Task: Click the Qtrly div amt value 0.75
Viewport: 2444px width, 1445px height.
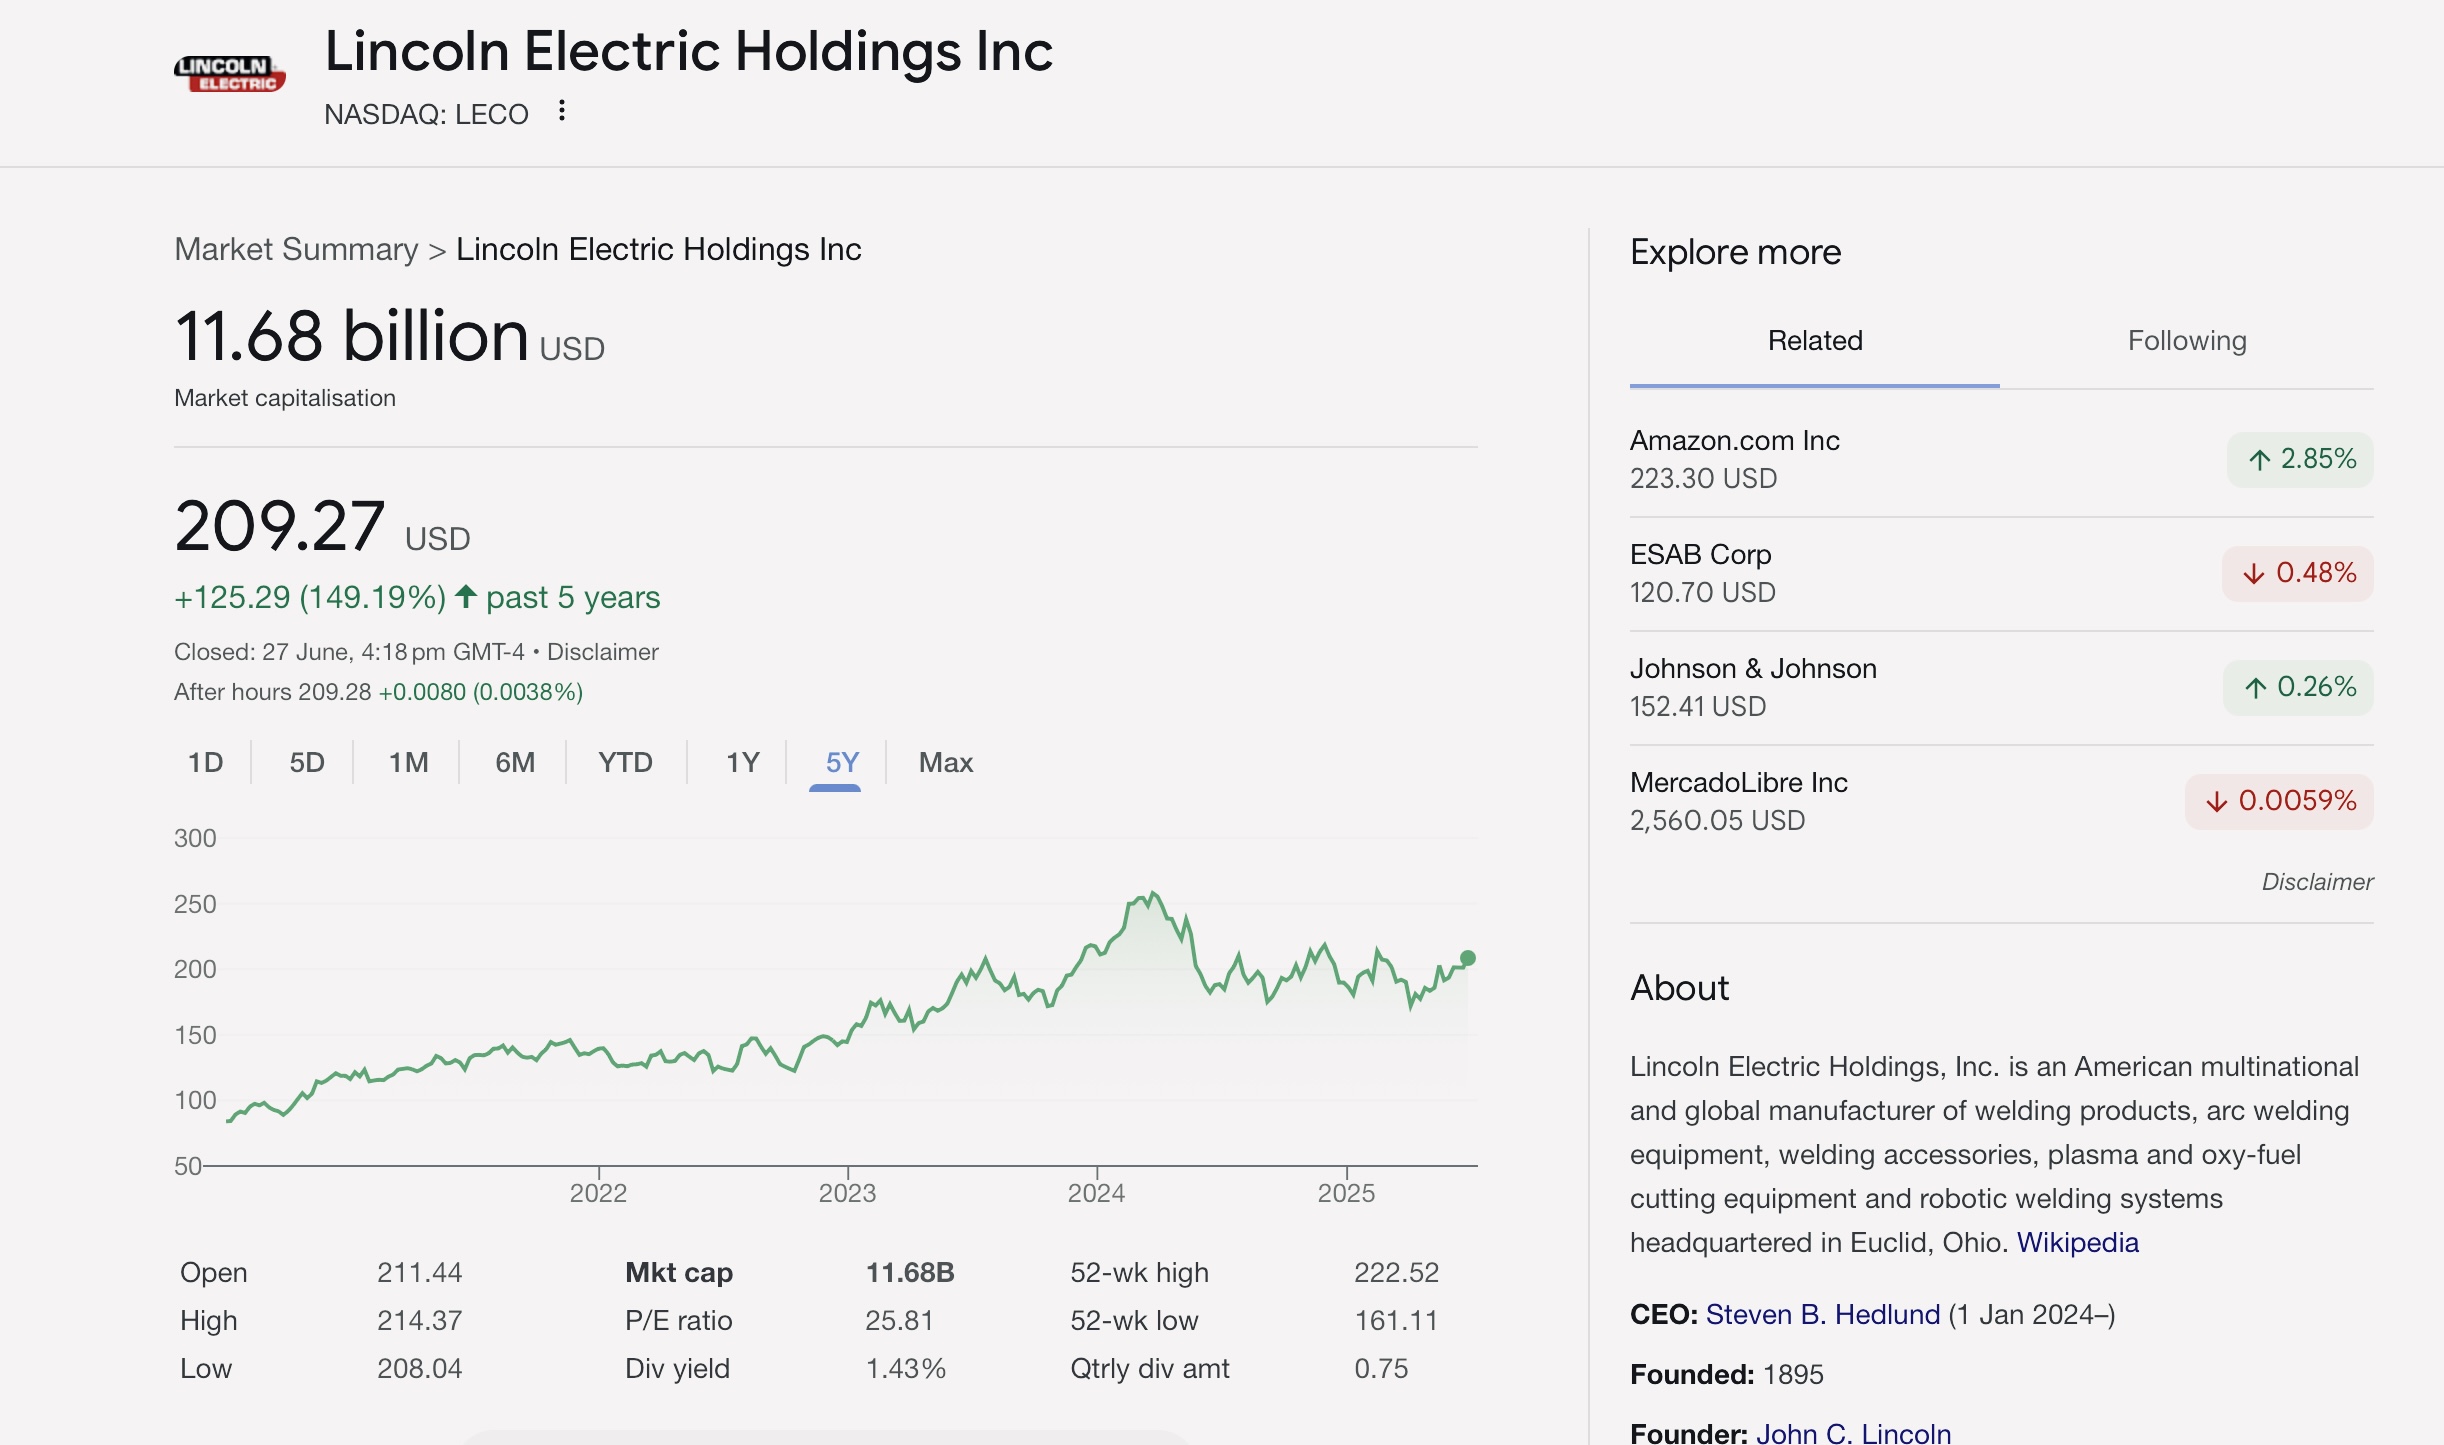Action: (x=1381, y=1369)
